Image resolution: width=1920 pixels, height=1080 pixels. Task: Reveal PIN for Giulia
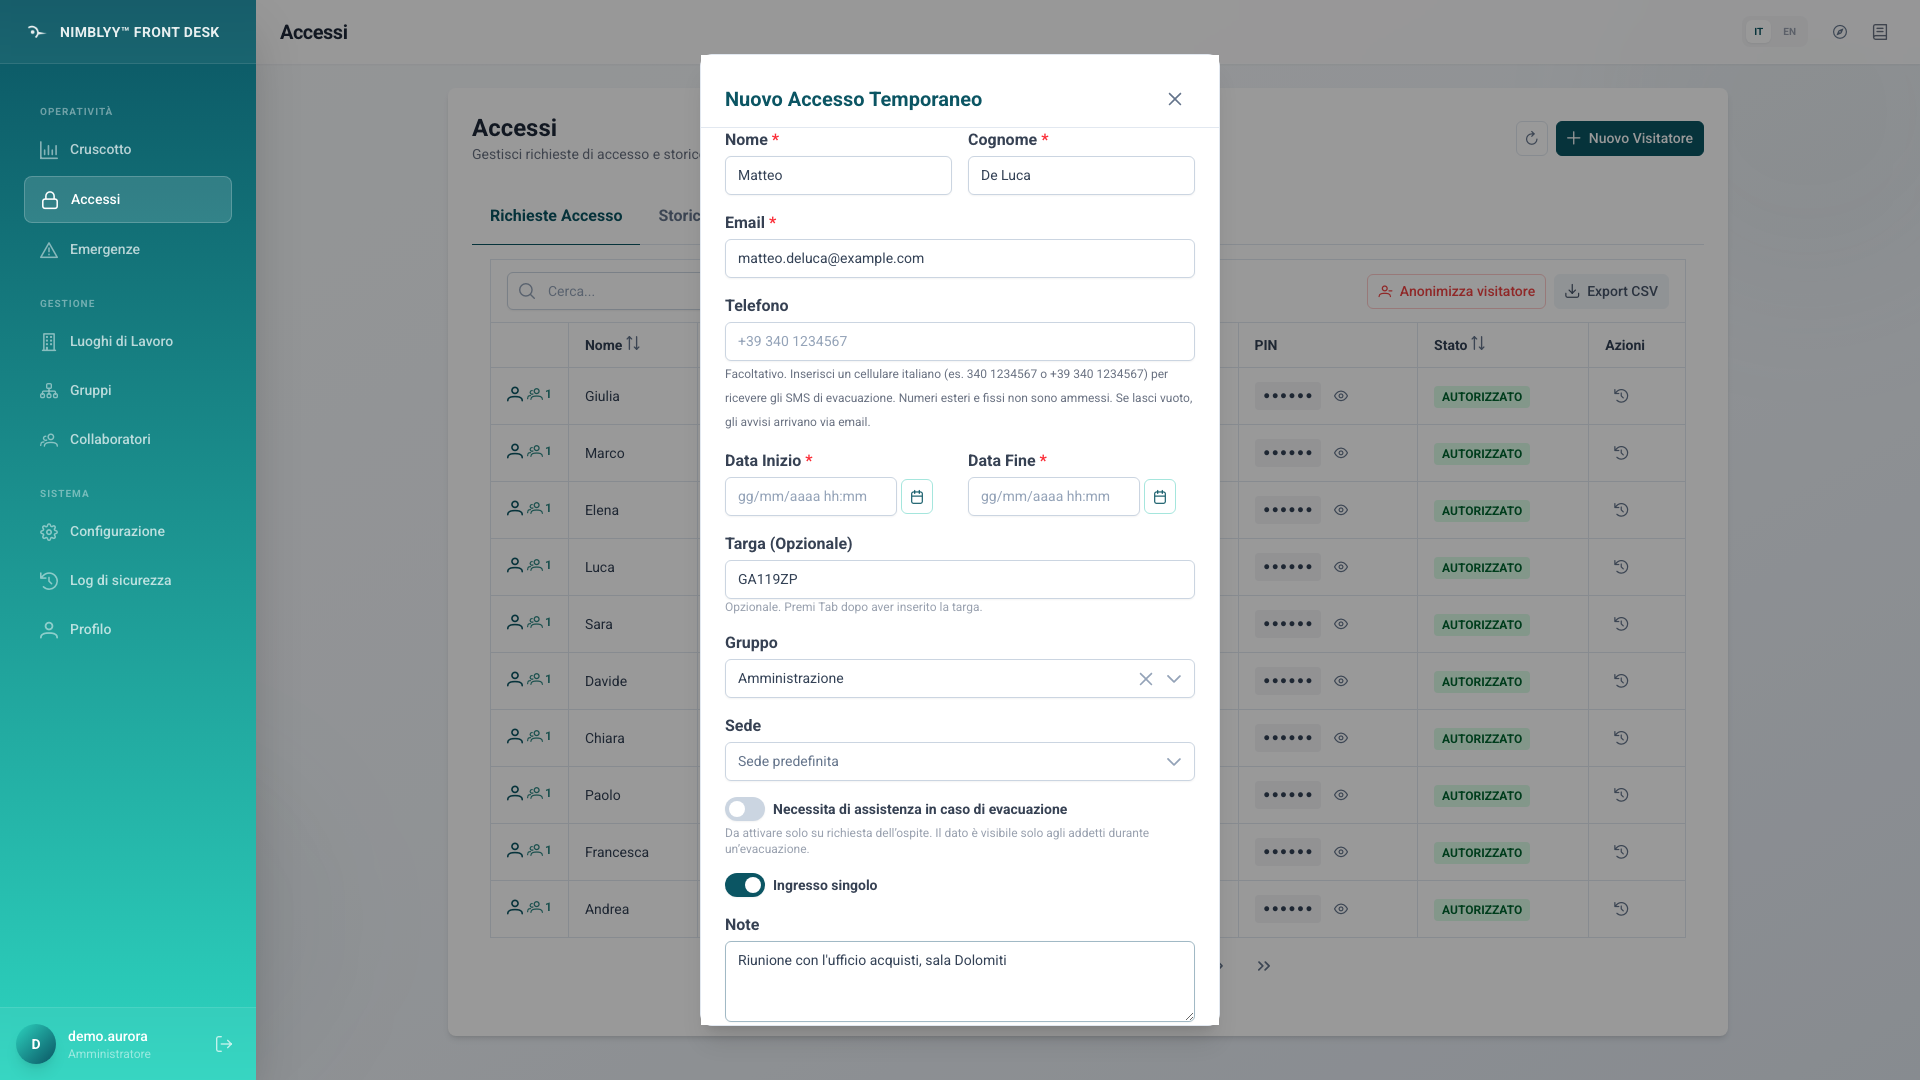pos(1341,396)
